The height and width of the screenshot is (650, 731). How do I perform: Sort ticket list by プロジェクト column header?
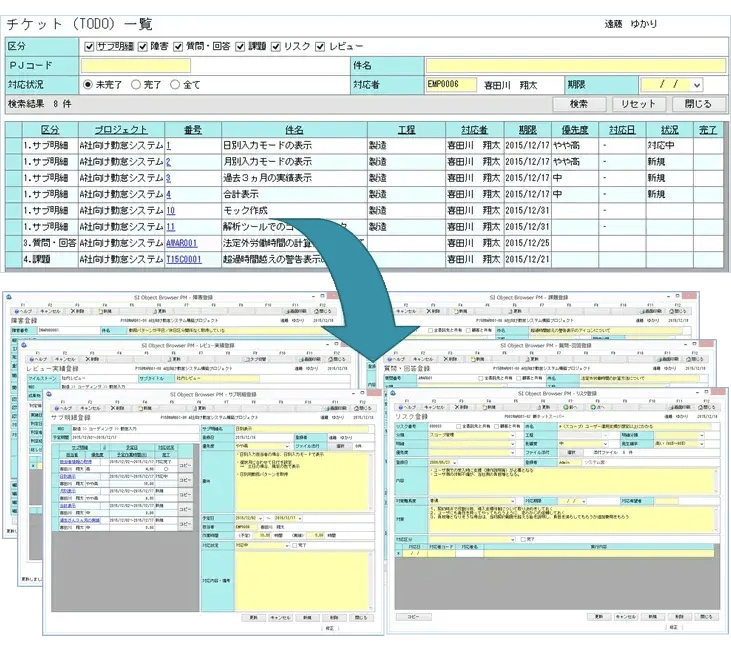pyautogui.click(x=113, y=130)
